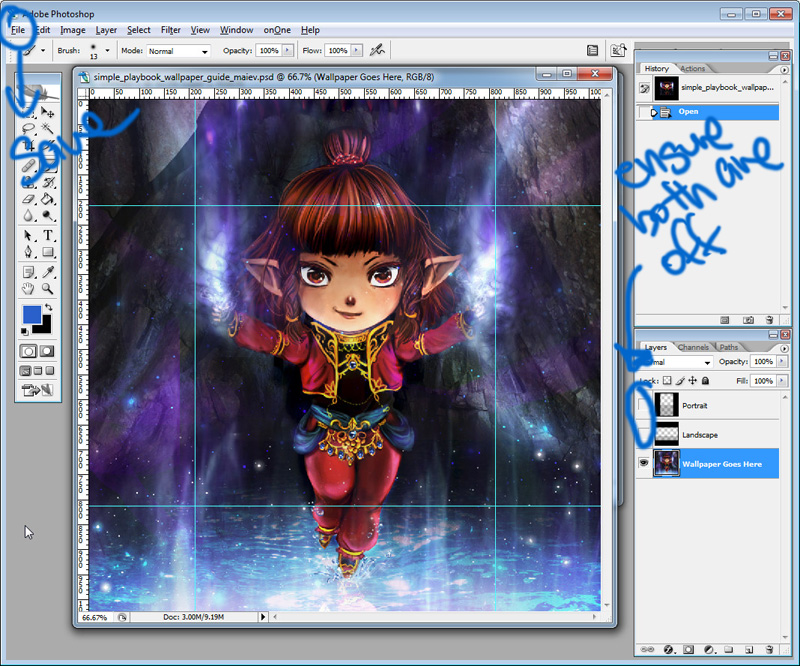Viewport: 800px width, 666px height.
Task: Select the Magic Wand tool
Action: pos(48,129)
